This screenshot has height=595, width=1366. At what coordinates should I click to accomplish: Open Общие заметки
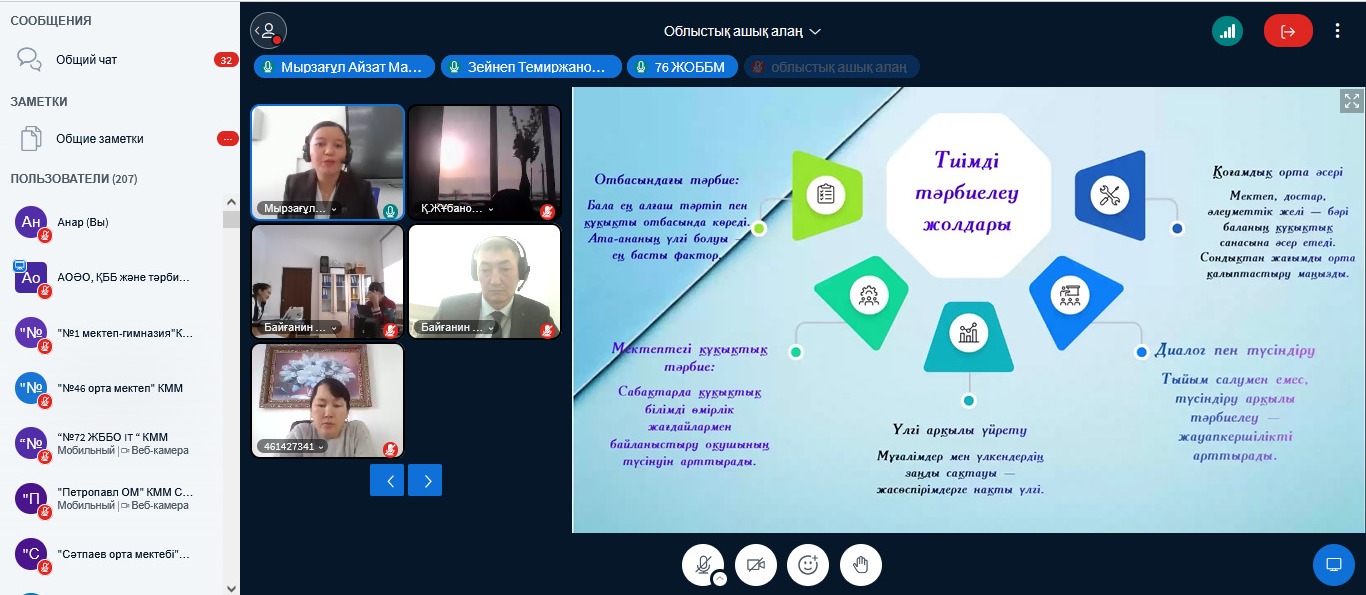tap(99, 139)
